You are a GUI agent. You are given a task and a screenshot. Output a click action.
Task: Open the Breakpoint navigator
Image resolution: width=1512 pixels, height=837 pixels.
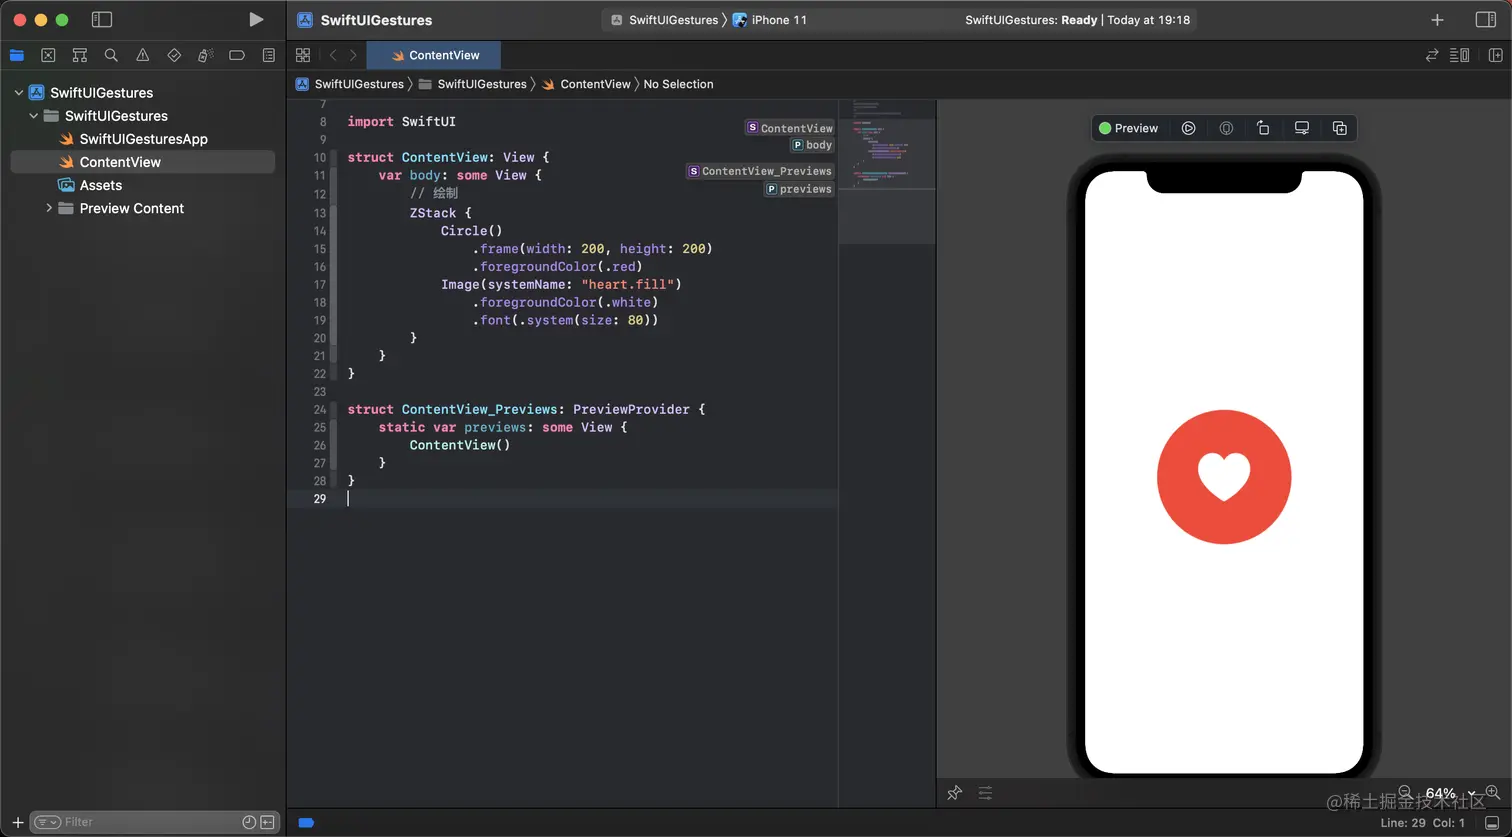pos(237,55)
